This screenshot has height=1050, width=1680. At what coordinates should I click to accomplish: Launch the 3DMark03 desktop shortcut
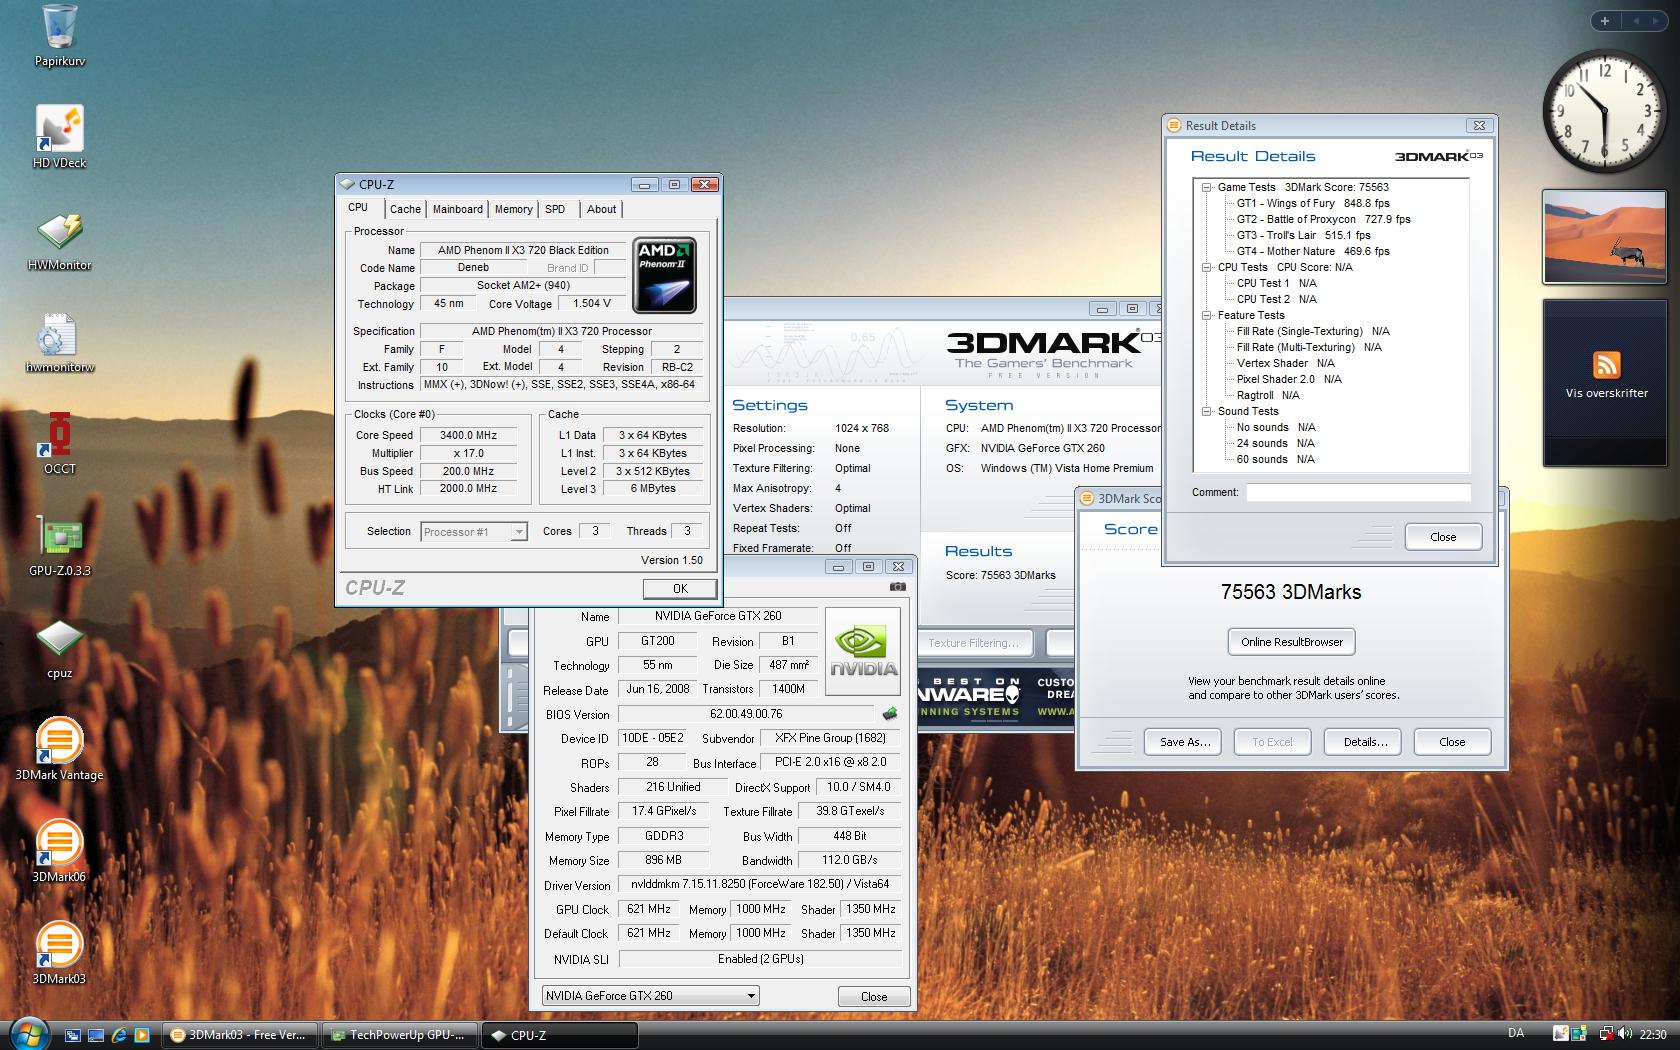point(59,953)
